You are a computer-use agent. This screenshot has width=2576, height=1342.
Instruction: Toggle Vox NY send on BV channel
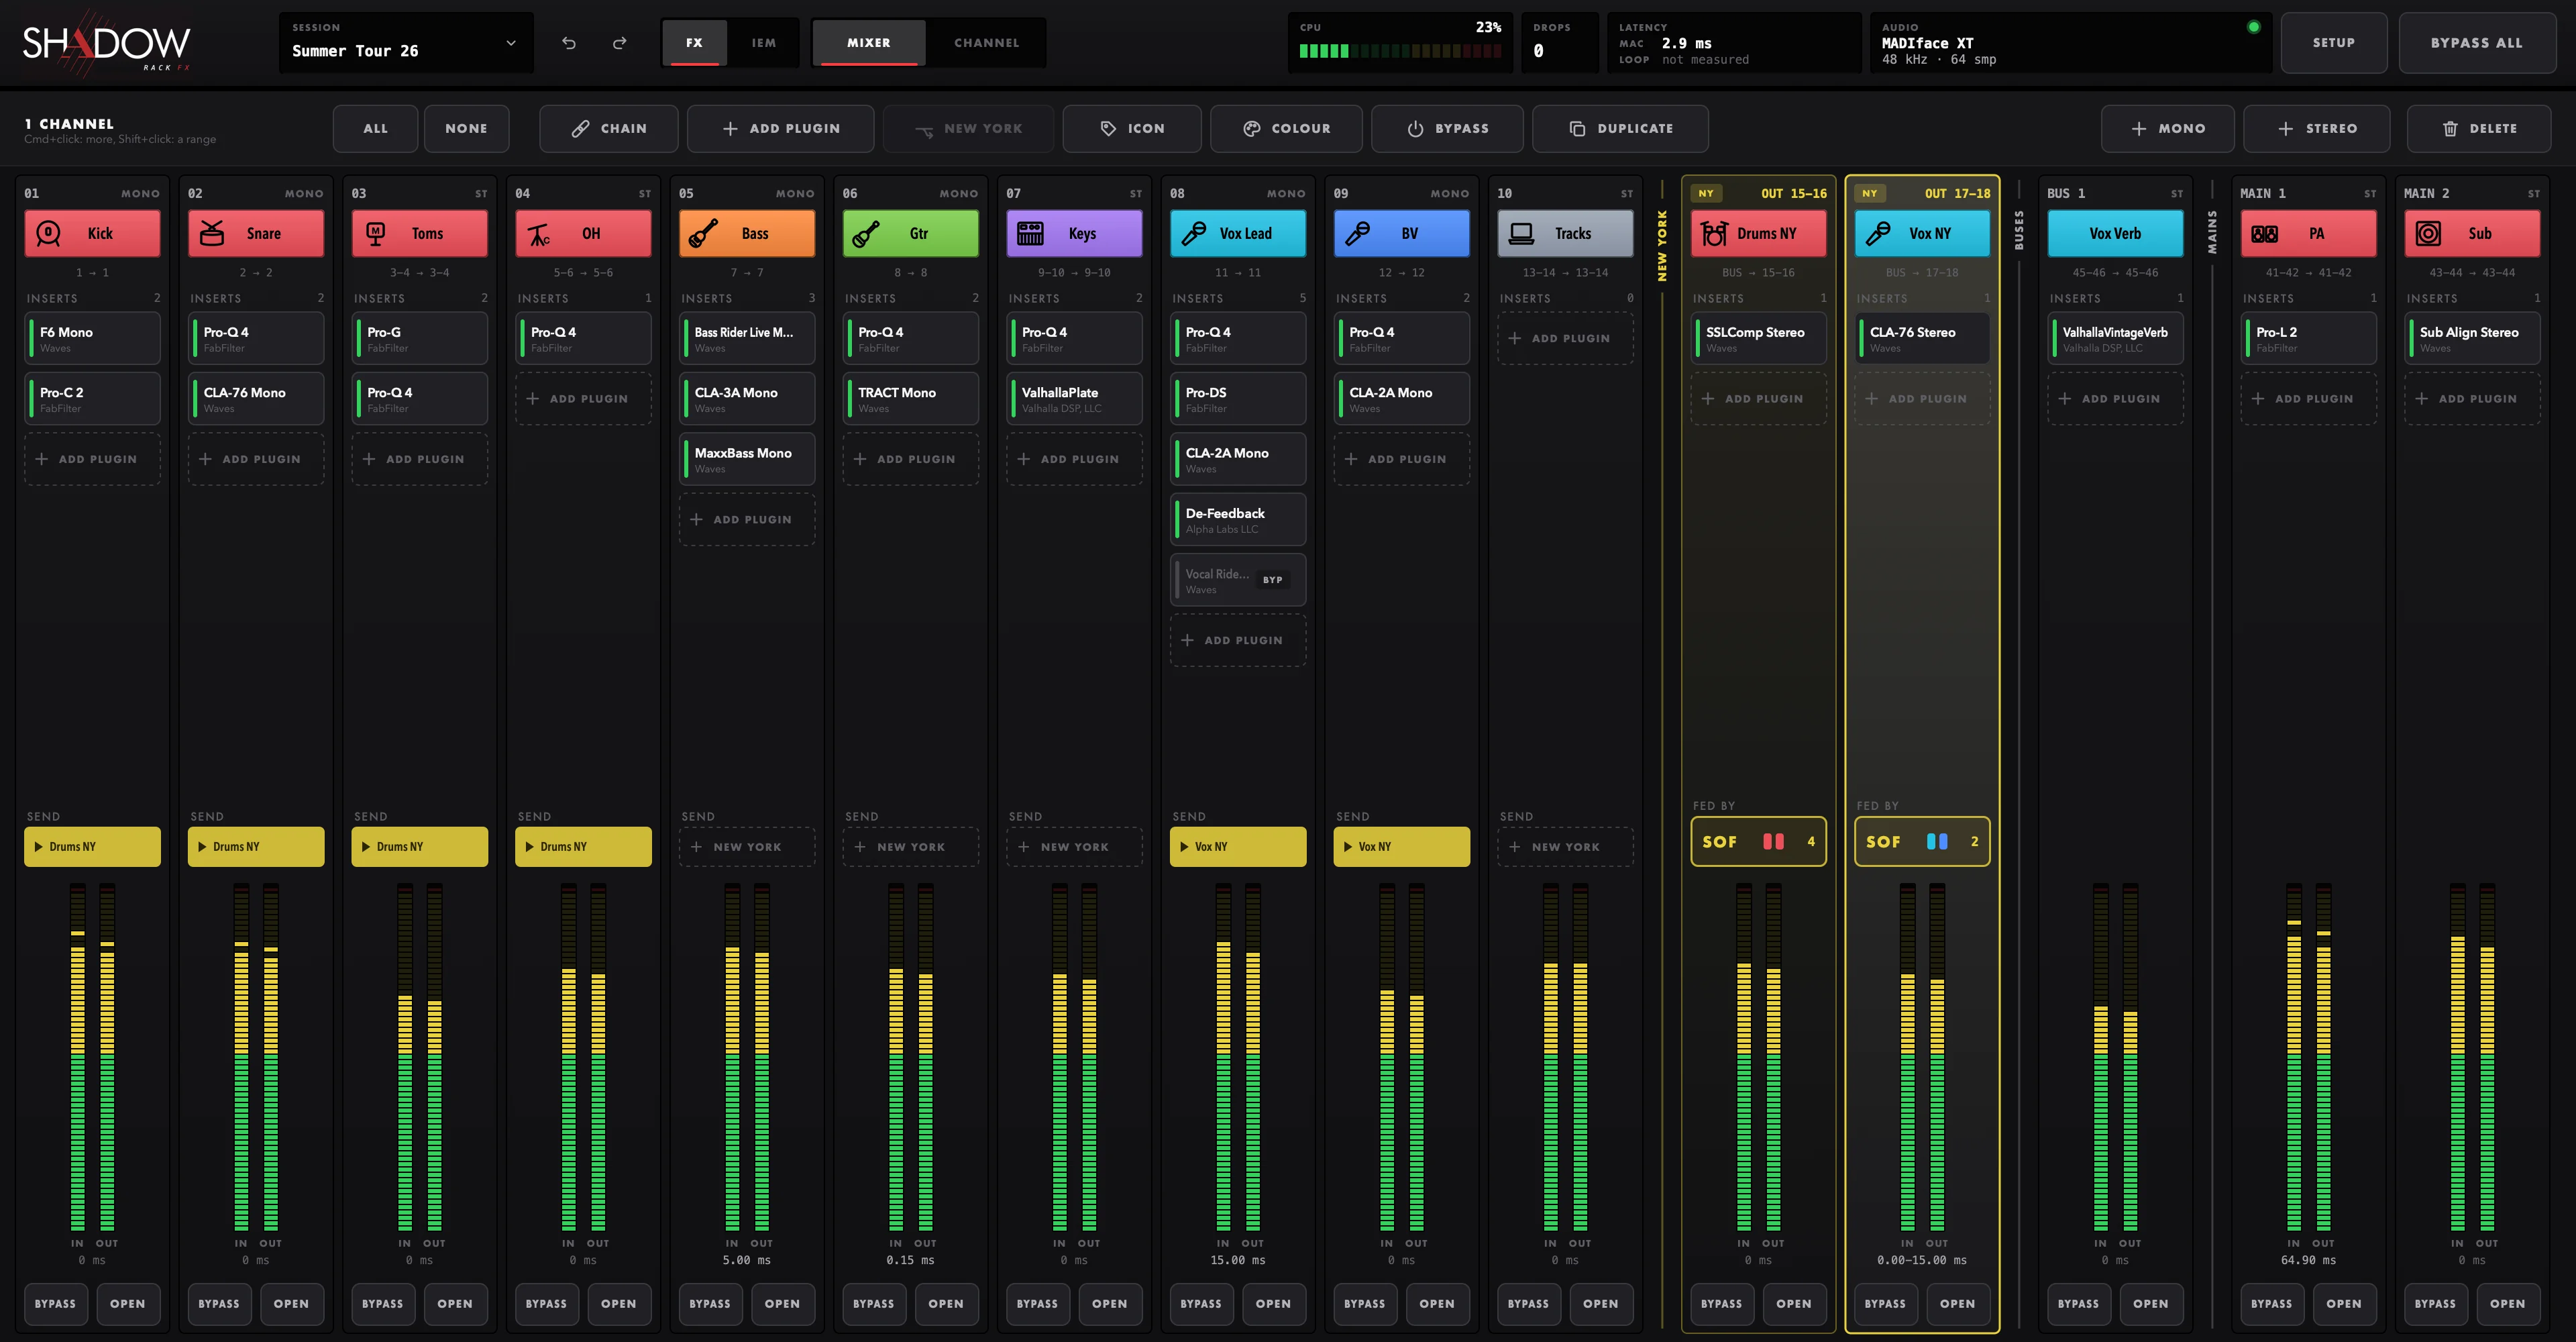coord(1401,846)
